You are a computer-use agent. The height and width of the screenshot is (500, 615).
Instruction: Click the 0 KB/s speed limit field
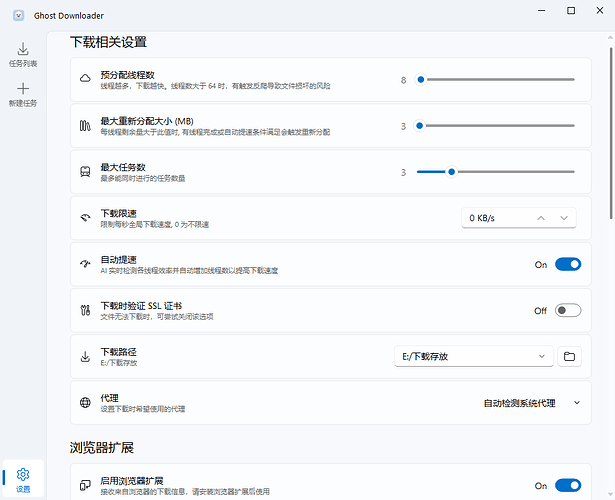coord(495,218)
